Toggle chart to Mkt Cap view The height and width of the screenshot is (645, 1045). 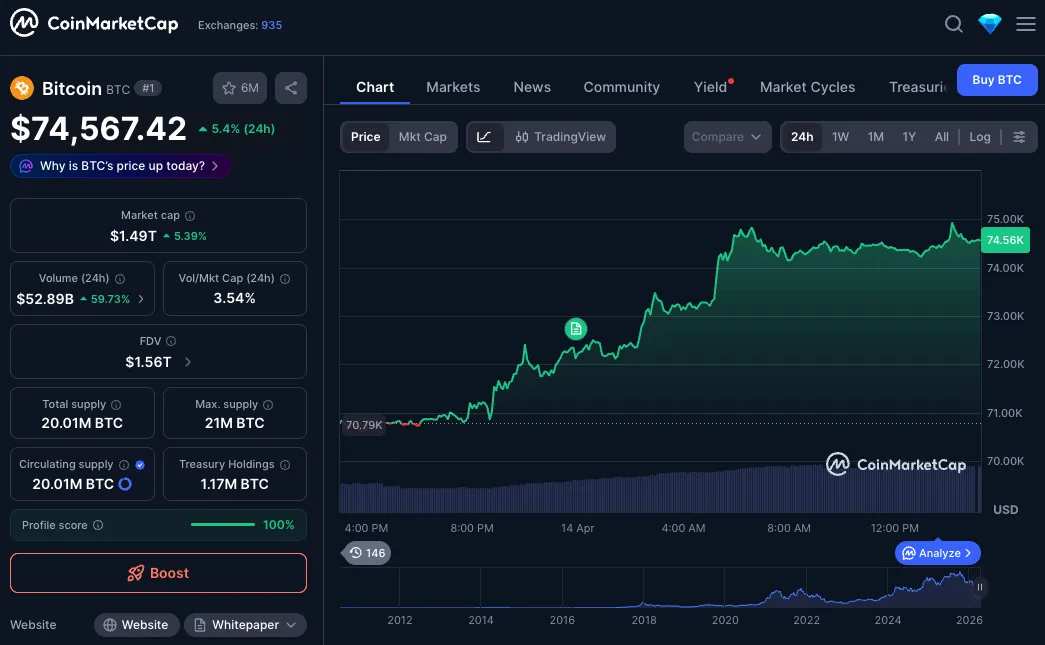pos(423,137)
